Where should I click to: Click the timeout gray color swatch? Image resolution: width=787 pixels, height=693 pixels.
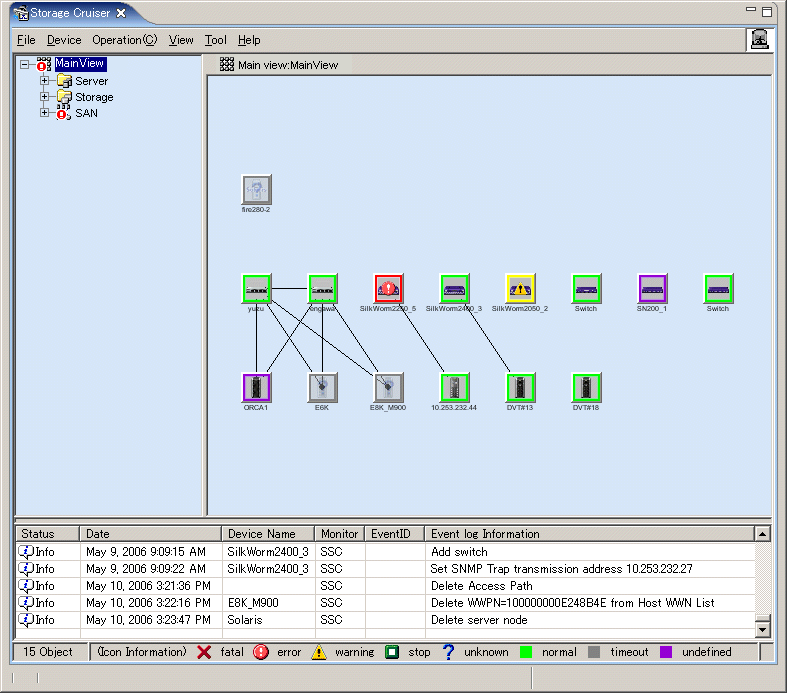(594, 652)
